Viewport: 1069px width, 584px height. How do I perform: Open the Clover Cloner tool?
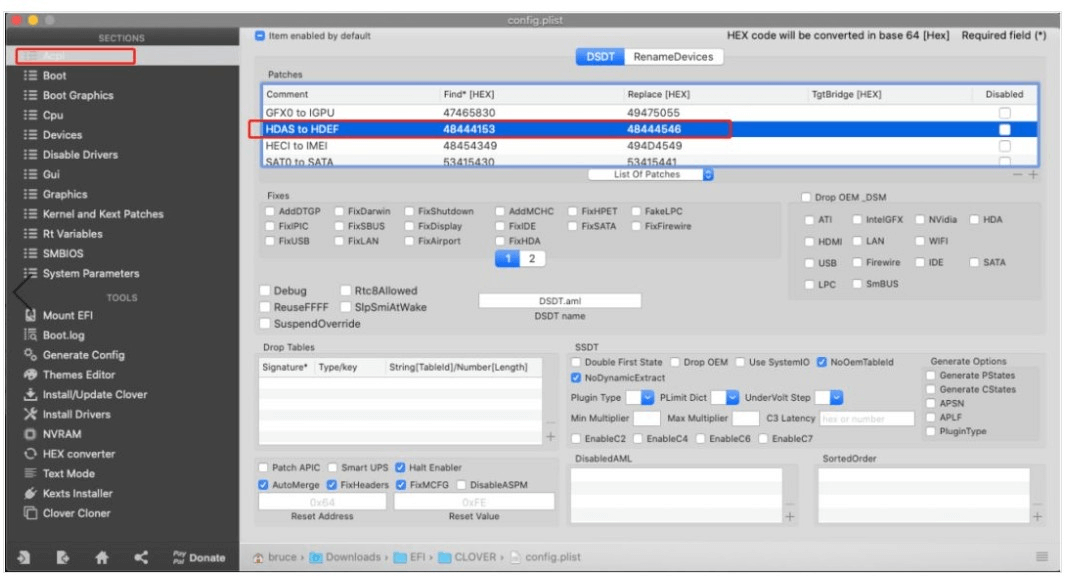click(x=76, y=513)
